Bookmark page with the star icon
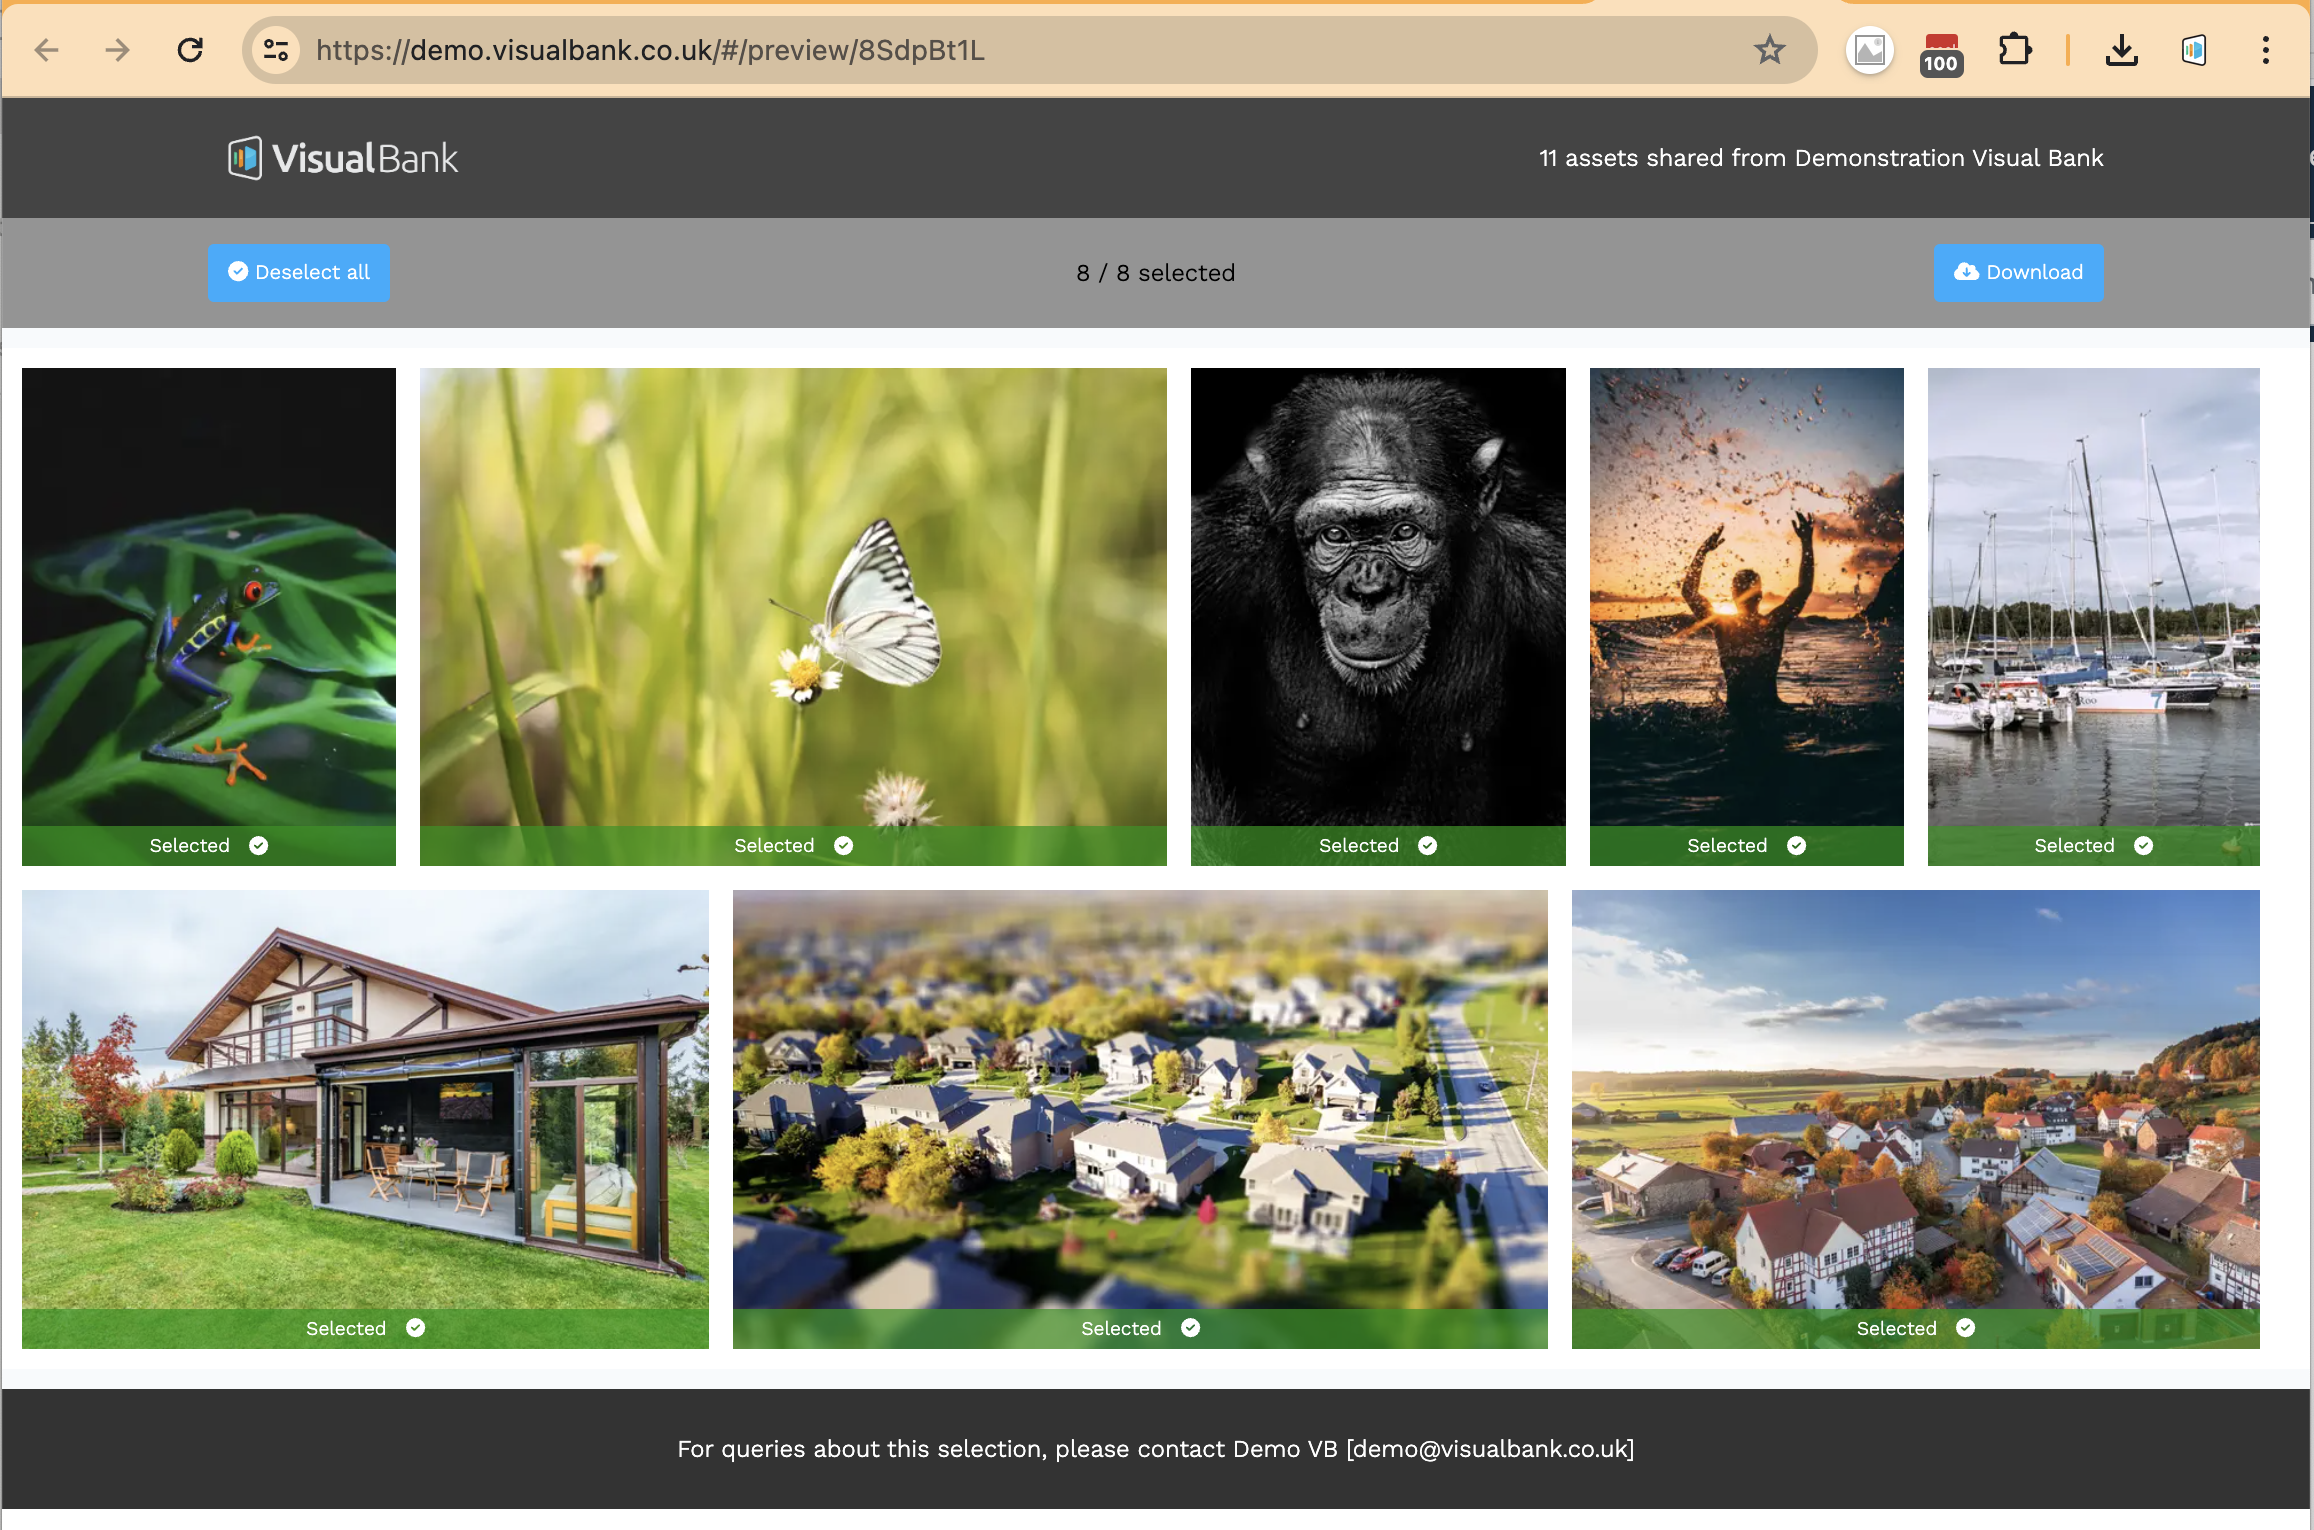This screenshot has width=2314, height=1530. [1769, 50]
